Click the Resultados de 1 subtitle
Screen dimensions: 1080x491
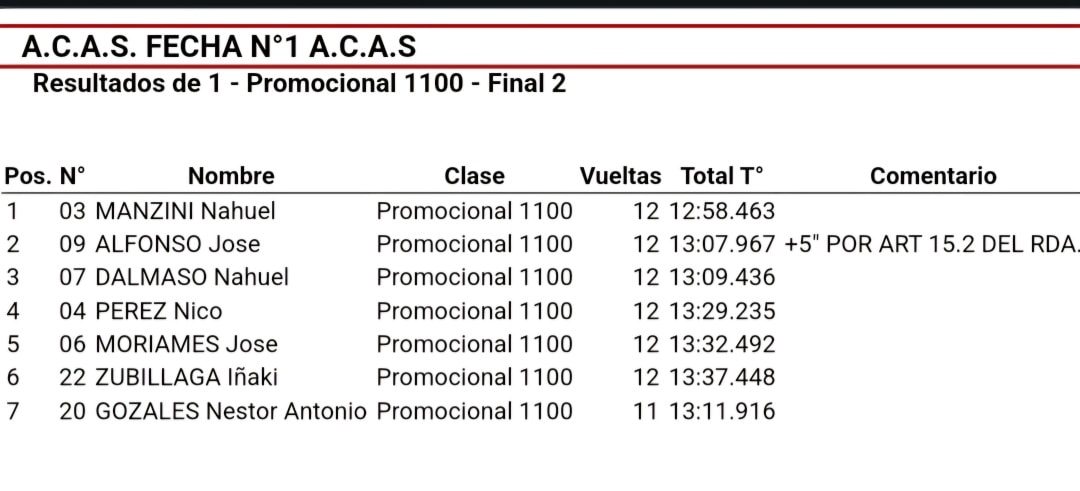click(x=300, y=83)
